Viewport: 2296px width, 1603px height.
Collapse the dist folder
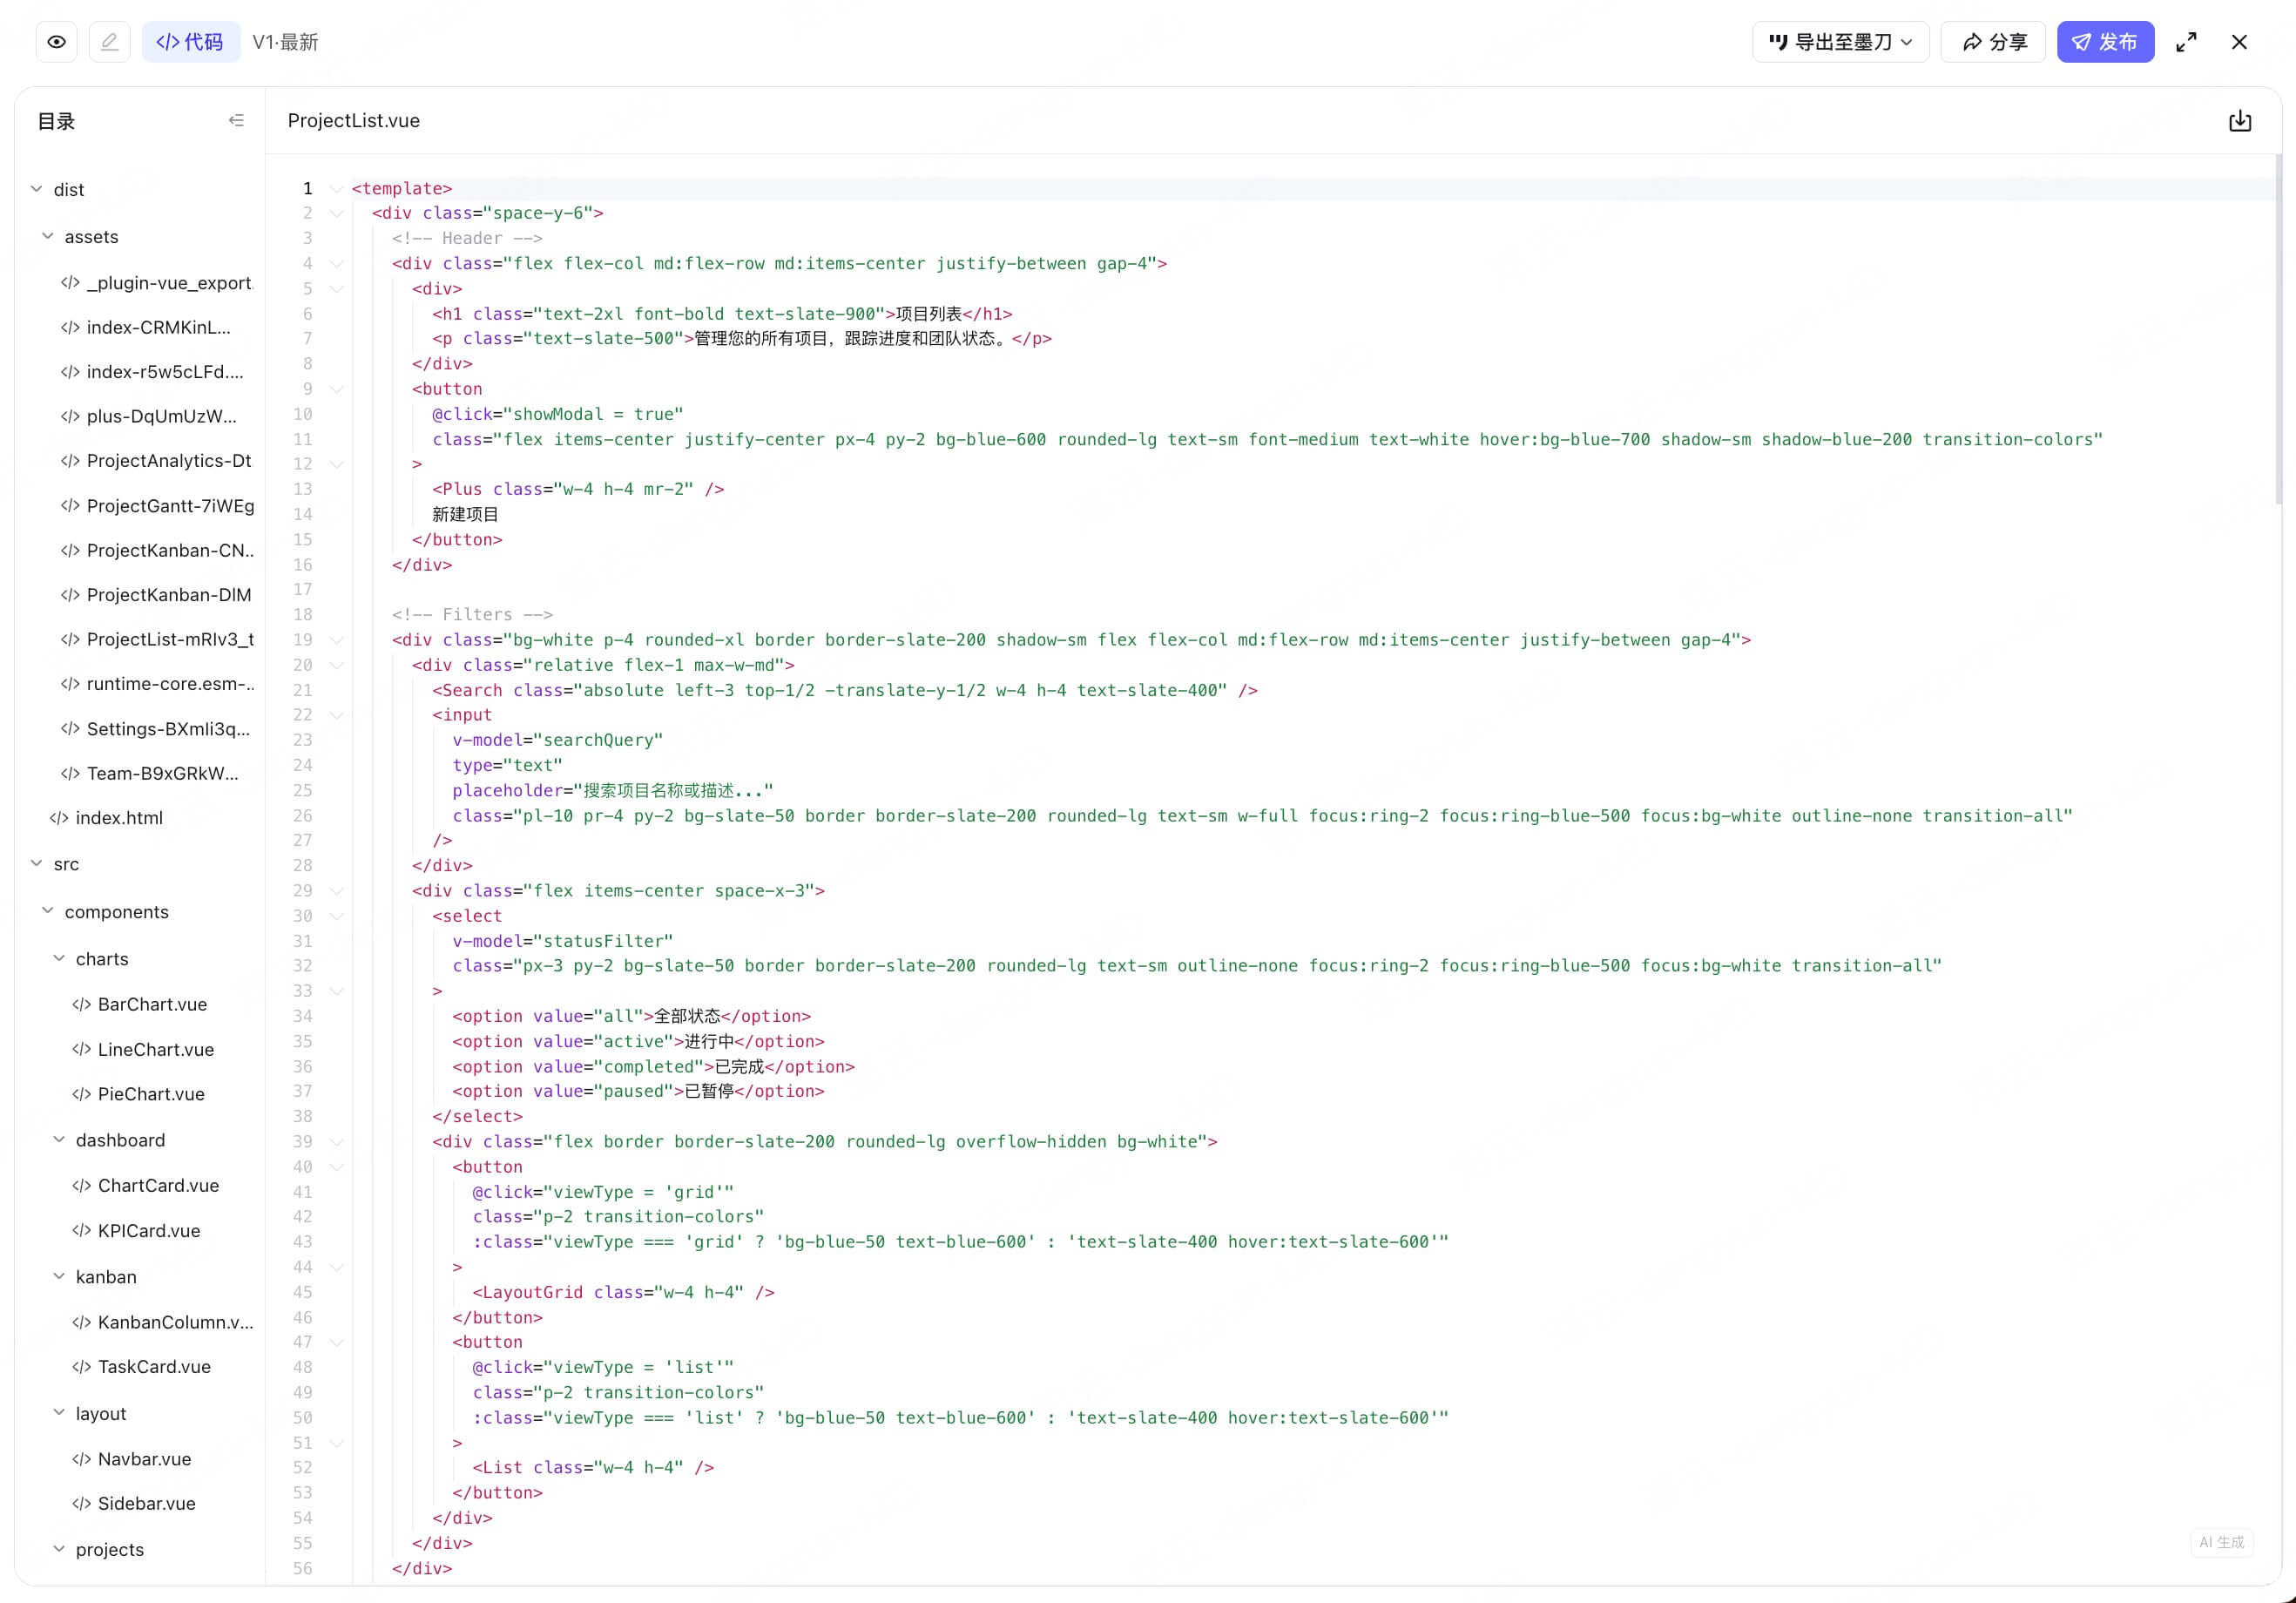click(37, 189)
